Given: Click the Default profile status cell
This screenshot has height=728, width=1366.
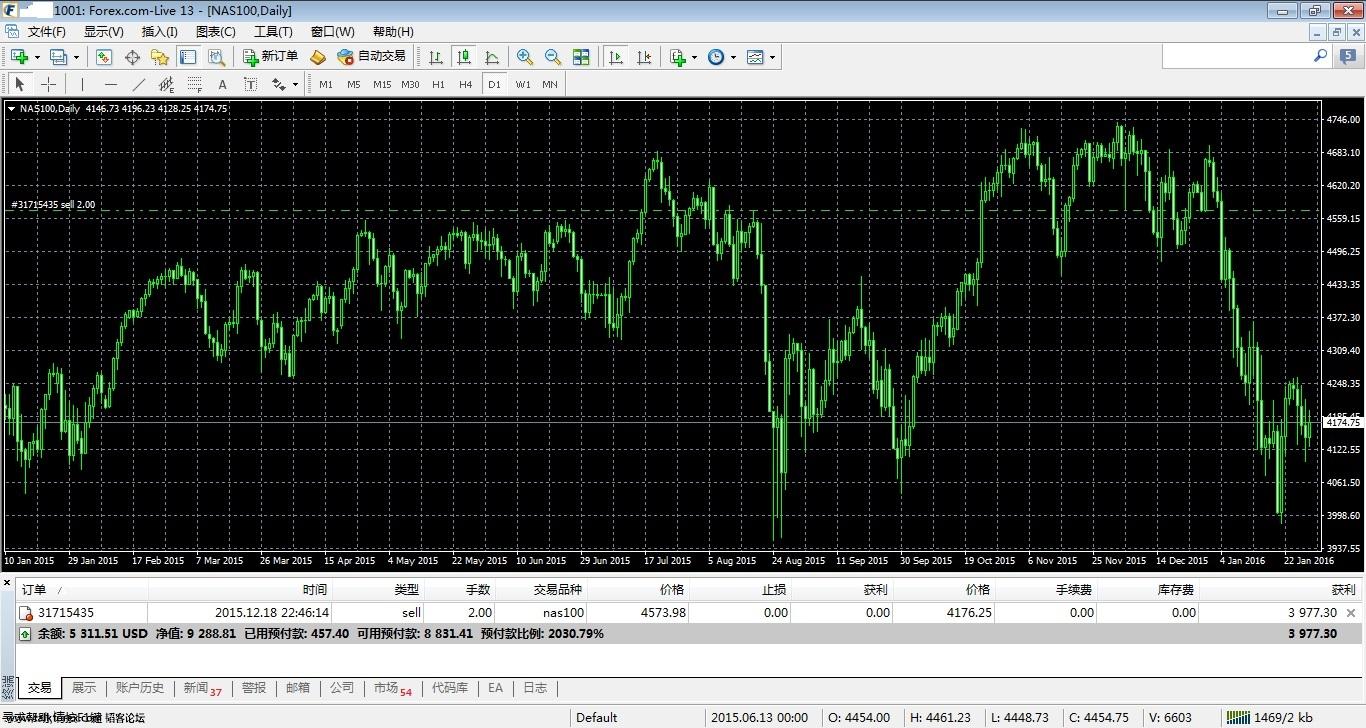Looking at the screenshot, I should 636,717.
